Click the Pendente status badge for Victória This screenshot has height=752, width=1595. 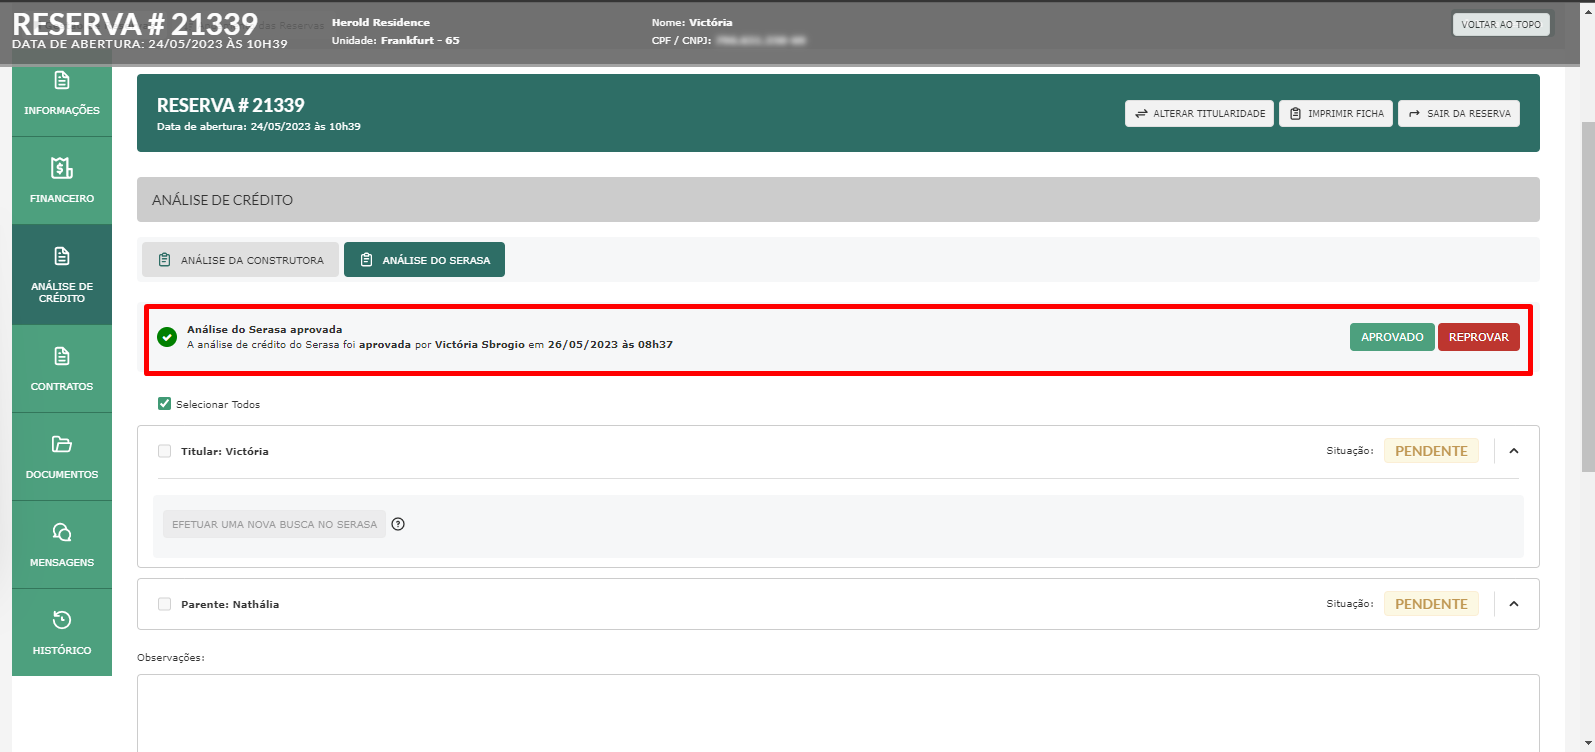[1431, 451]
